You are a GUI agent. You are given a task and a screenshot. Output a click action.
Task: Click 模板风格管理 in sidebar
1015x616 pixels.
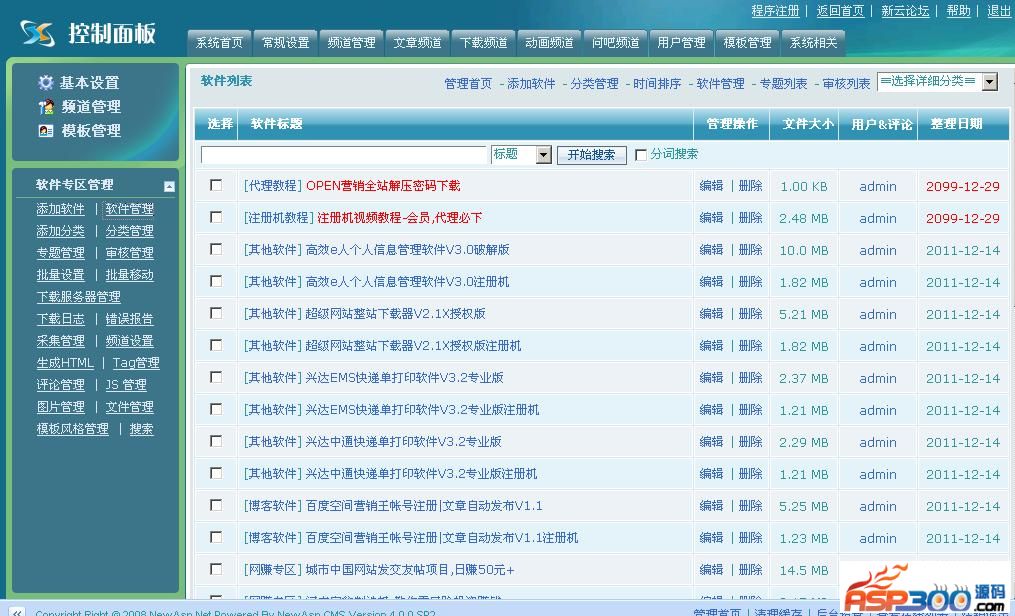coord(73,429)
